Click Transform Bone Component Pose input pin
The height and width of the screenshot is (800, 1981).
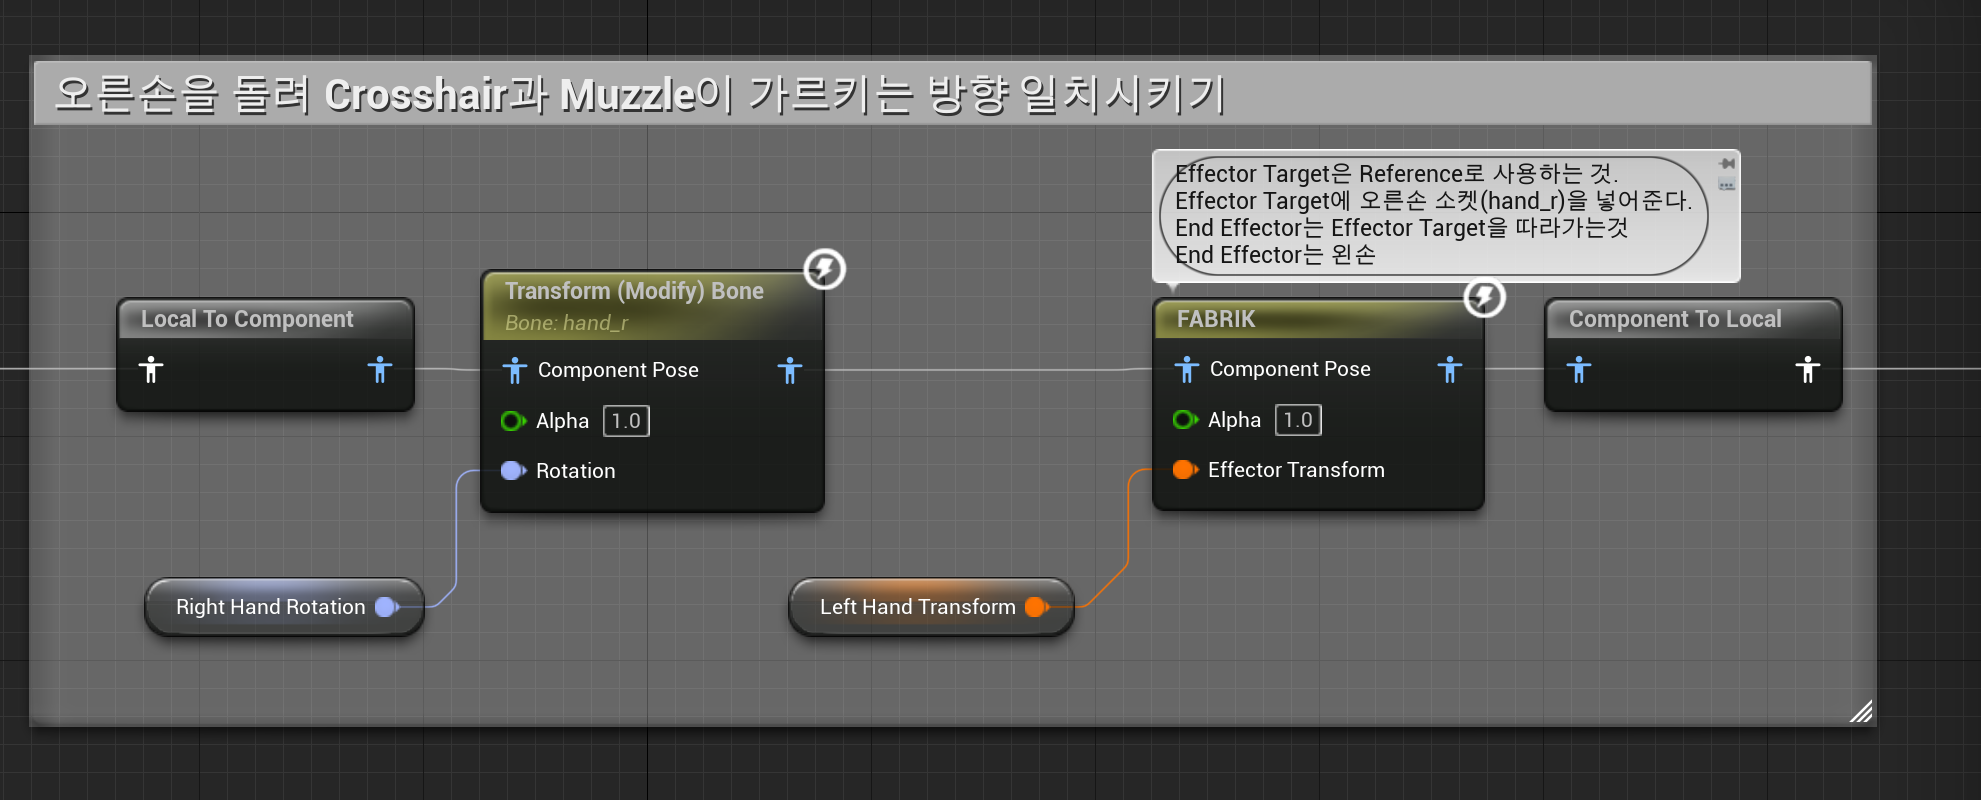(515, 371)
